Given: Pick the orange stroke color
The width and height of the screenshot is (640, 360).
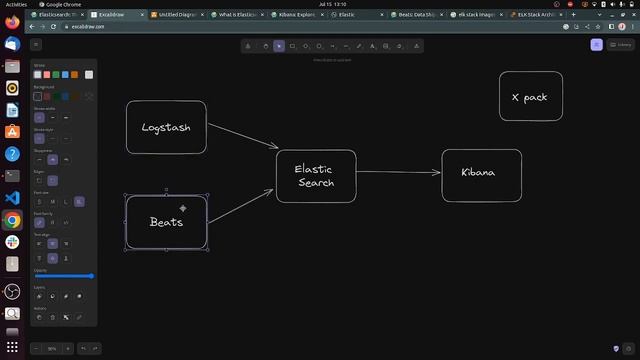Looking at the screenshot, I should point(74,75).
